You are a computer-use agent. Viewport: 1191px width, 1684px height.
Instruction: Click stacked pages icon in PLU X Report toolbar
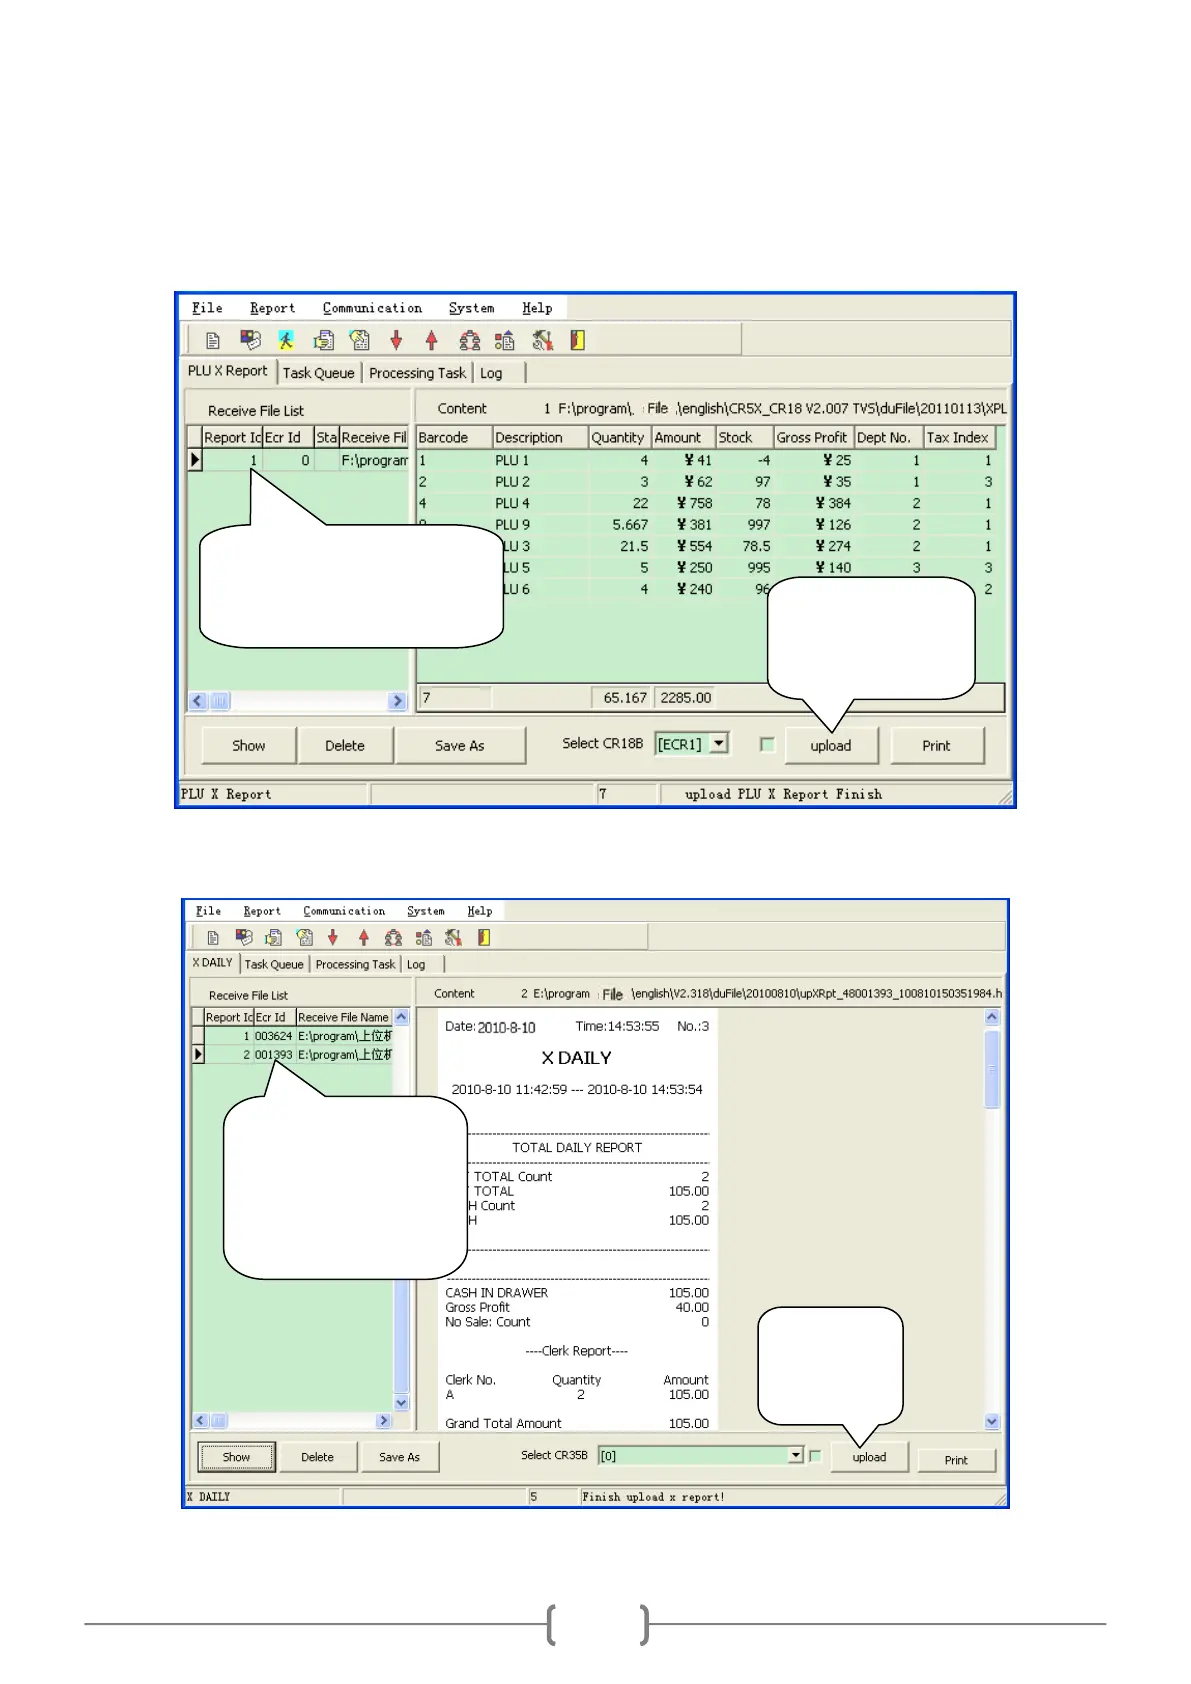(x=323, y=341)
